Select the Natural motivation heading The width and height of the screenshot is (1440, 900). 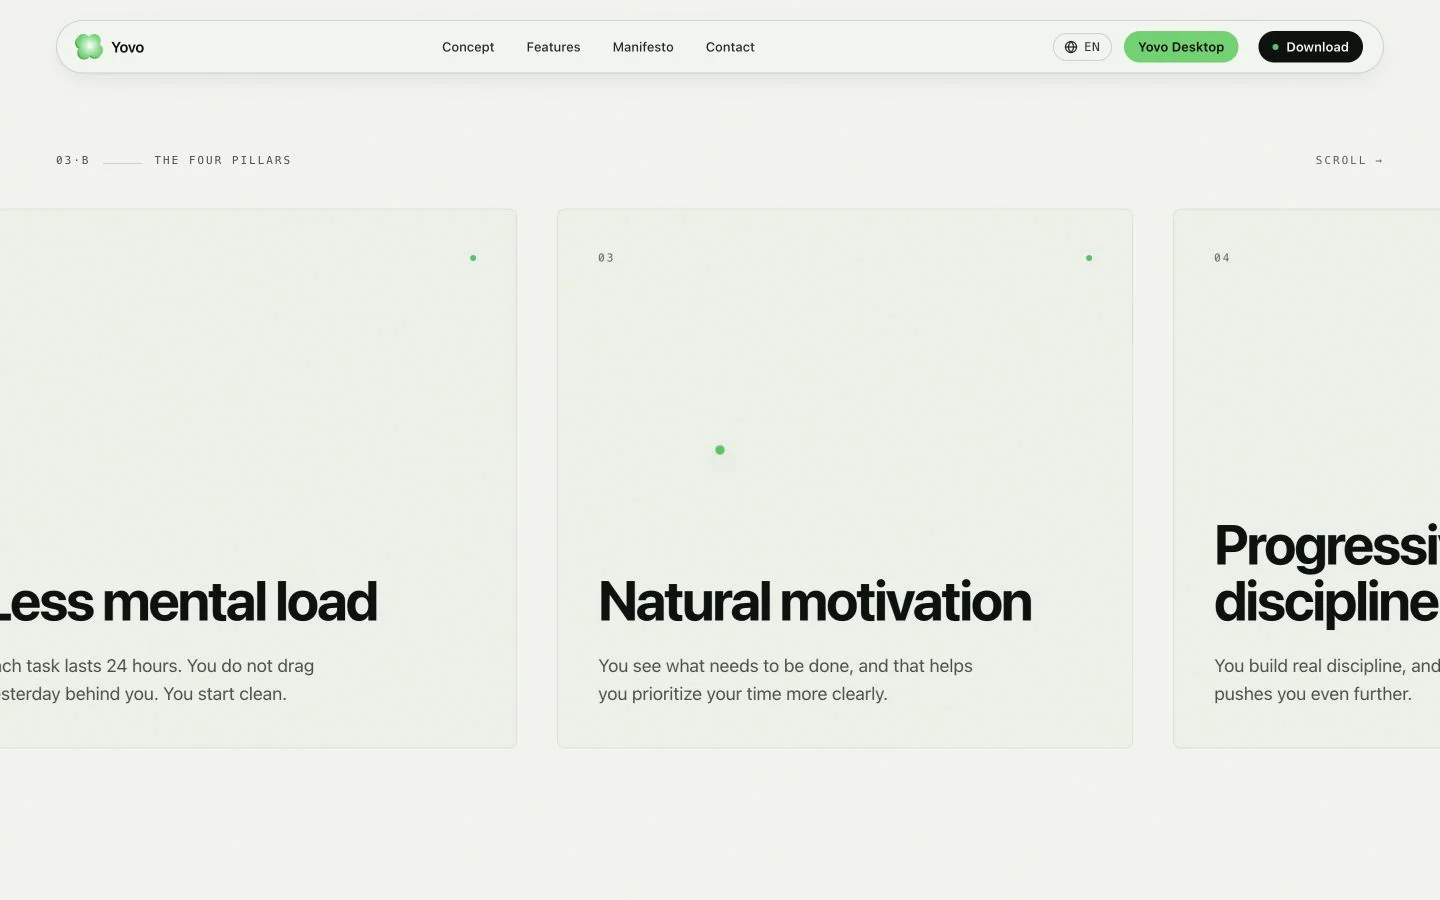[x=814, y=602]
